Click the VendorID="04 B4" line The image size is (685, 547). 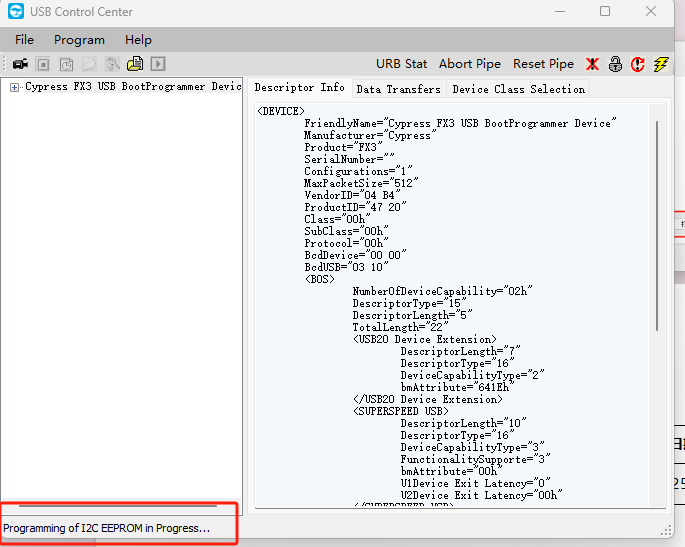352,195
